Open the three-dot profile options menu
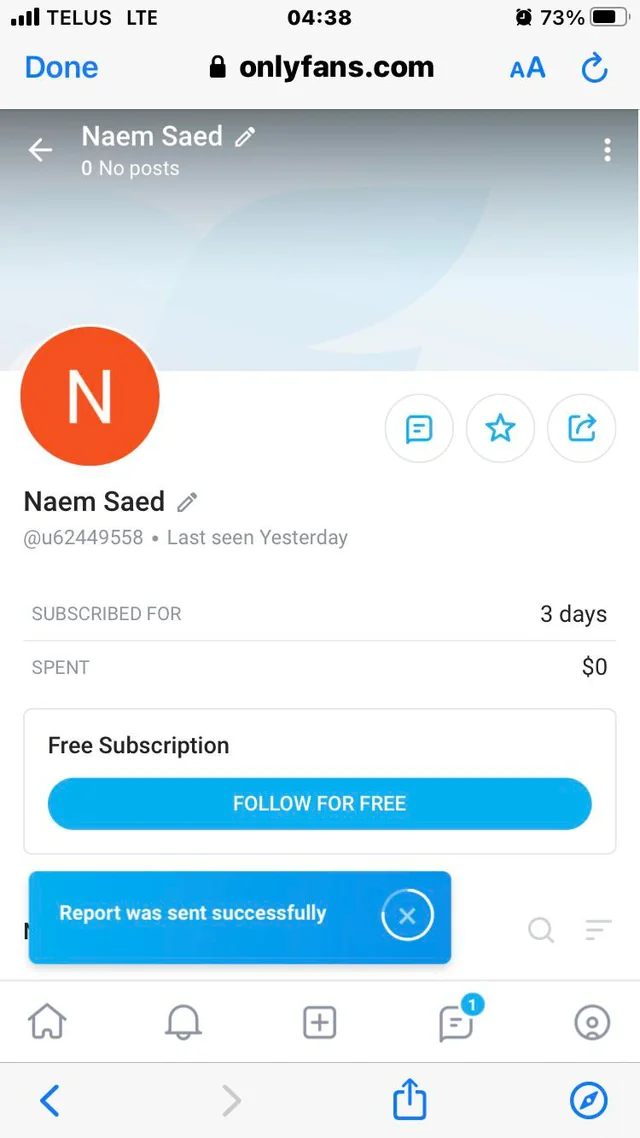Screen dimensions: 640x1138 coord(607,149)
